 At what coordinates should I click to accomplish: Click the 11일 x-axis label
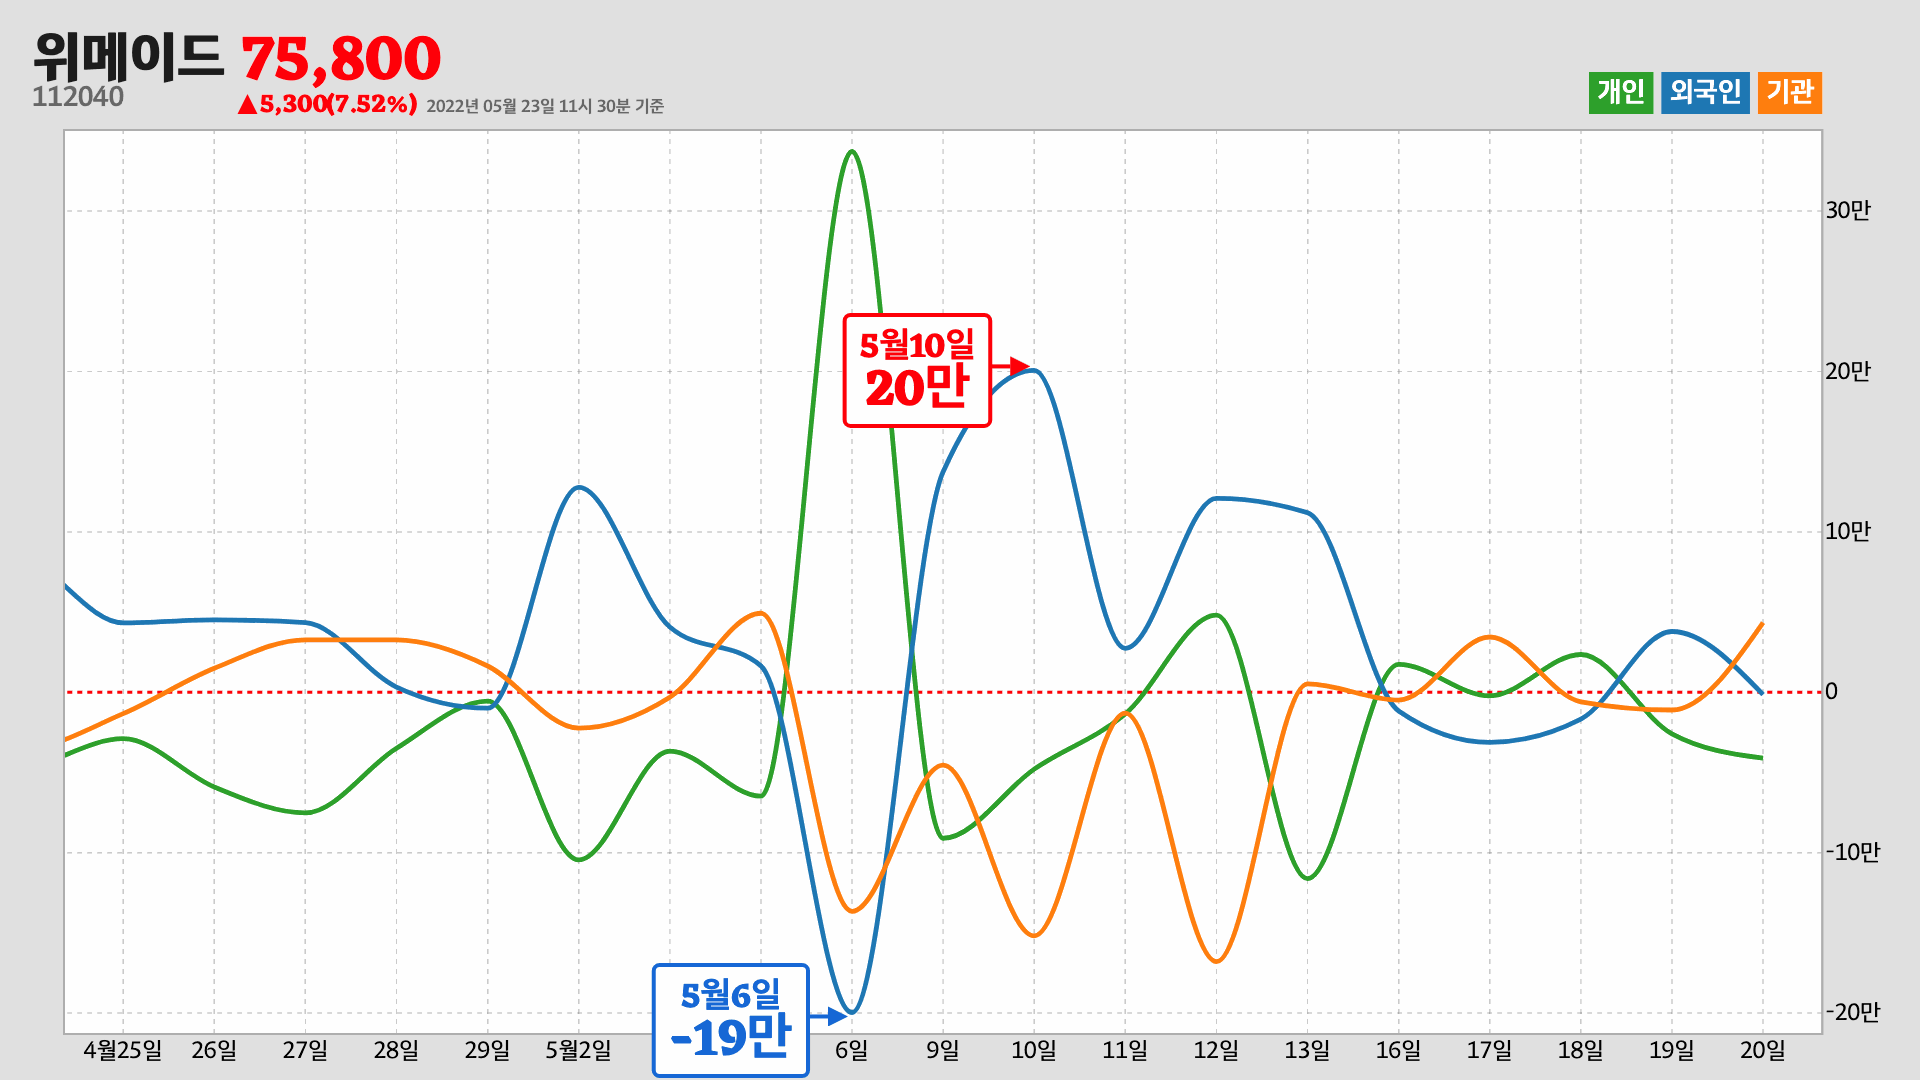pyautogui.click(x=1125, y=1051)
